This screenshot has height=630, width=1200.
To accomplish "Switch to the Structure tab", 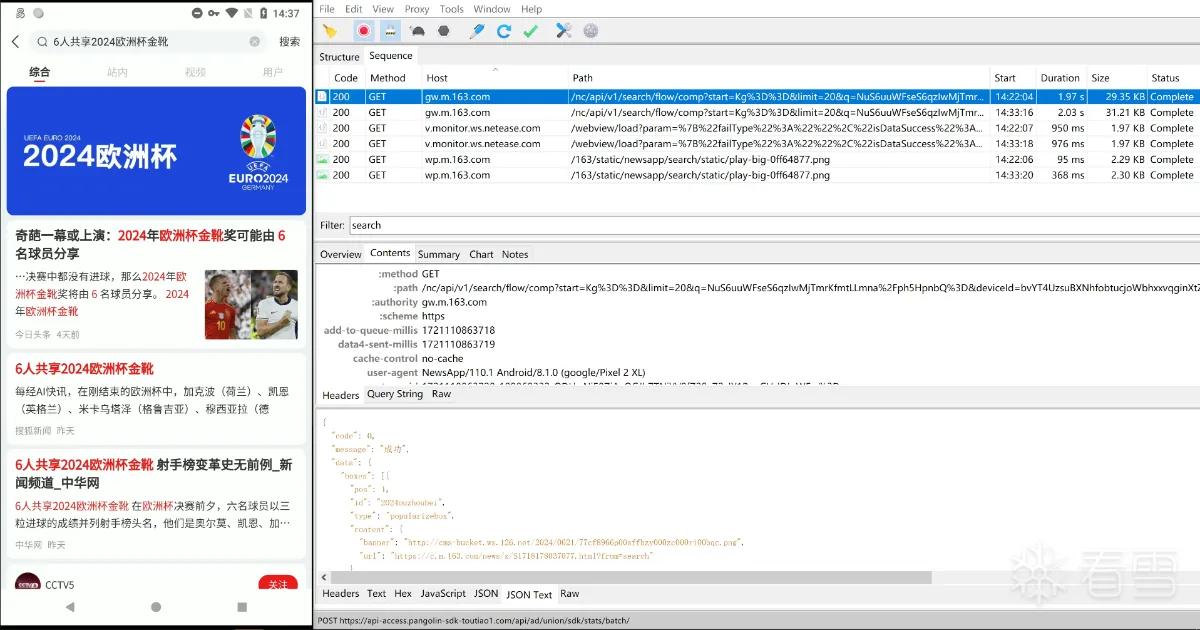I will pyautogui.click(x=339, y=57).
